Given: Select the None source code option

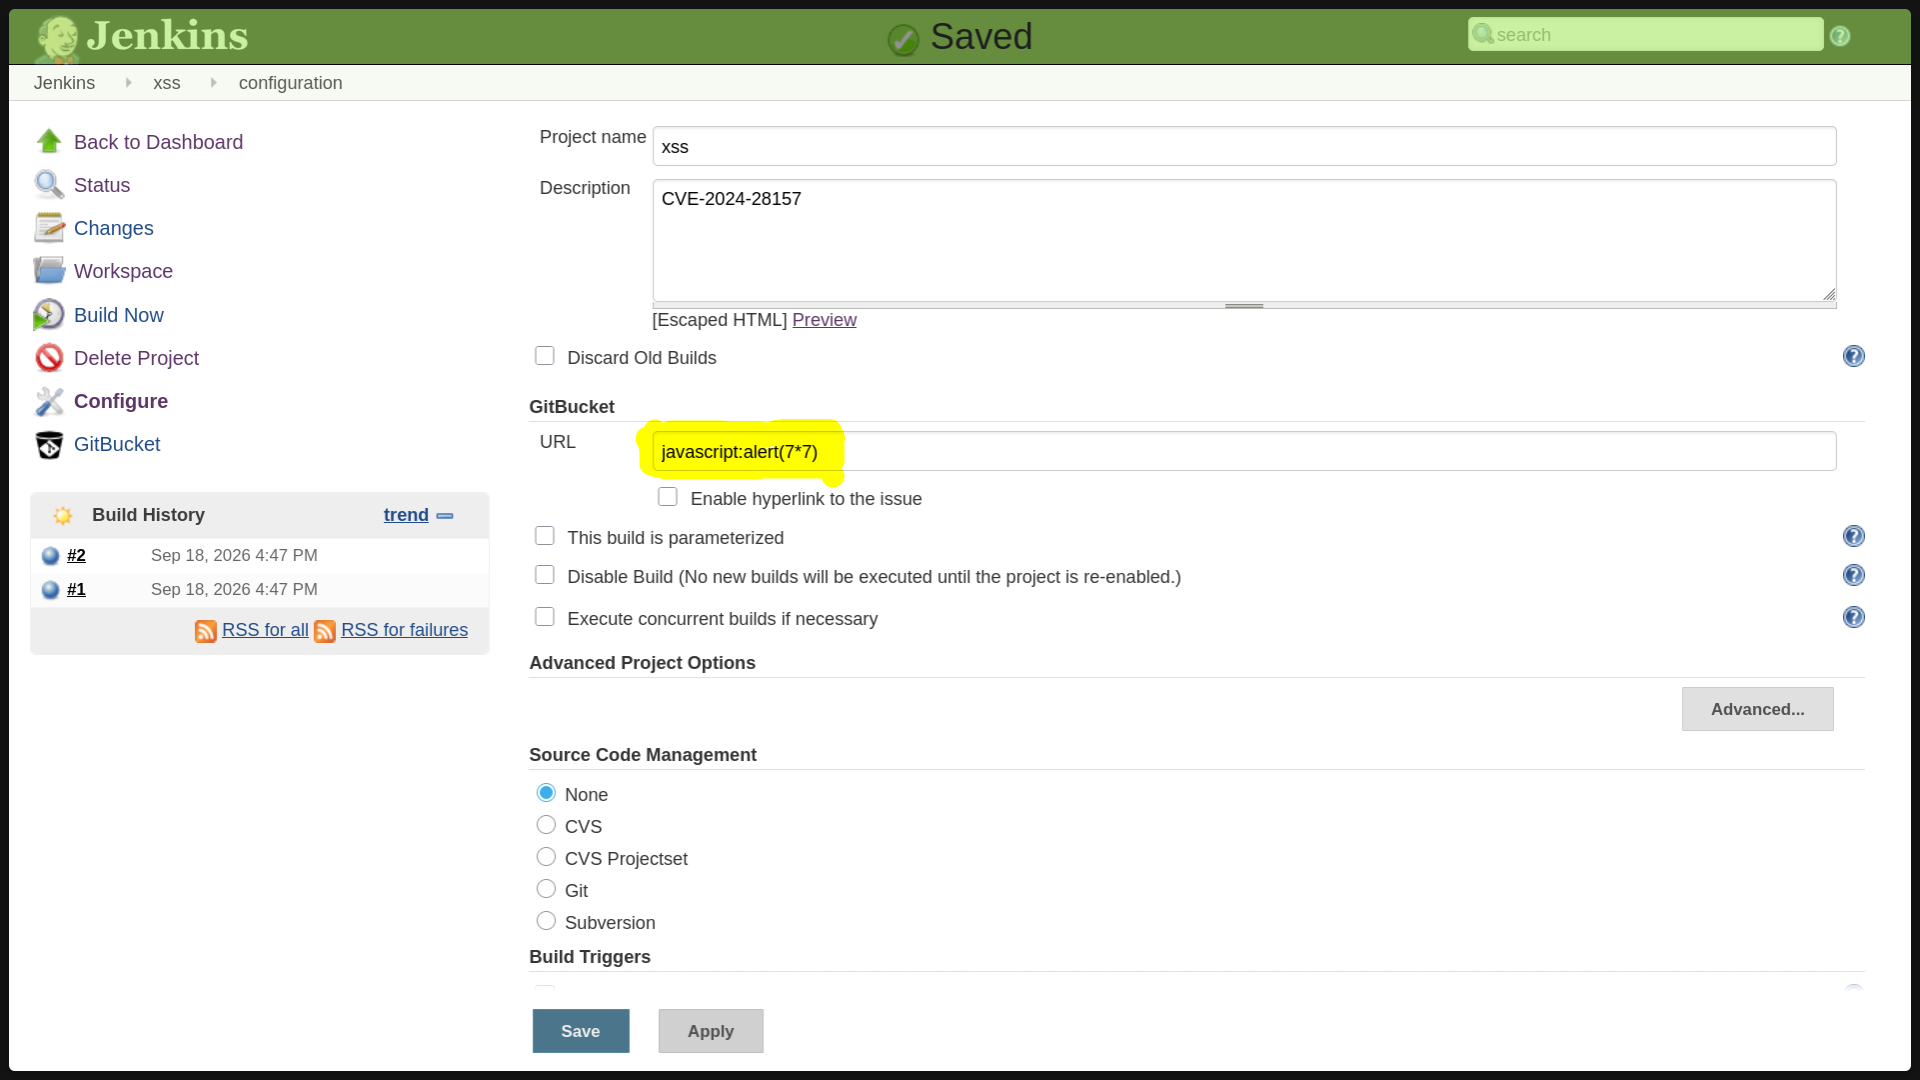Looking at the screenshot, I should pos(546,793).
